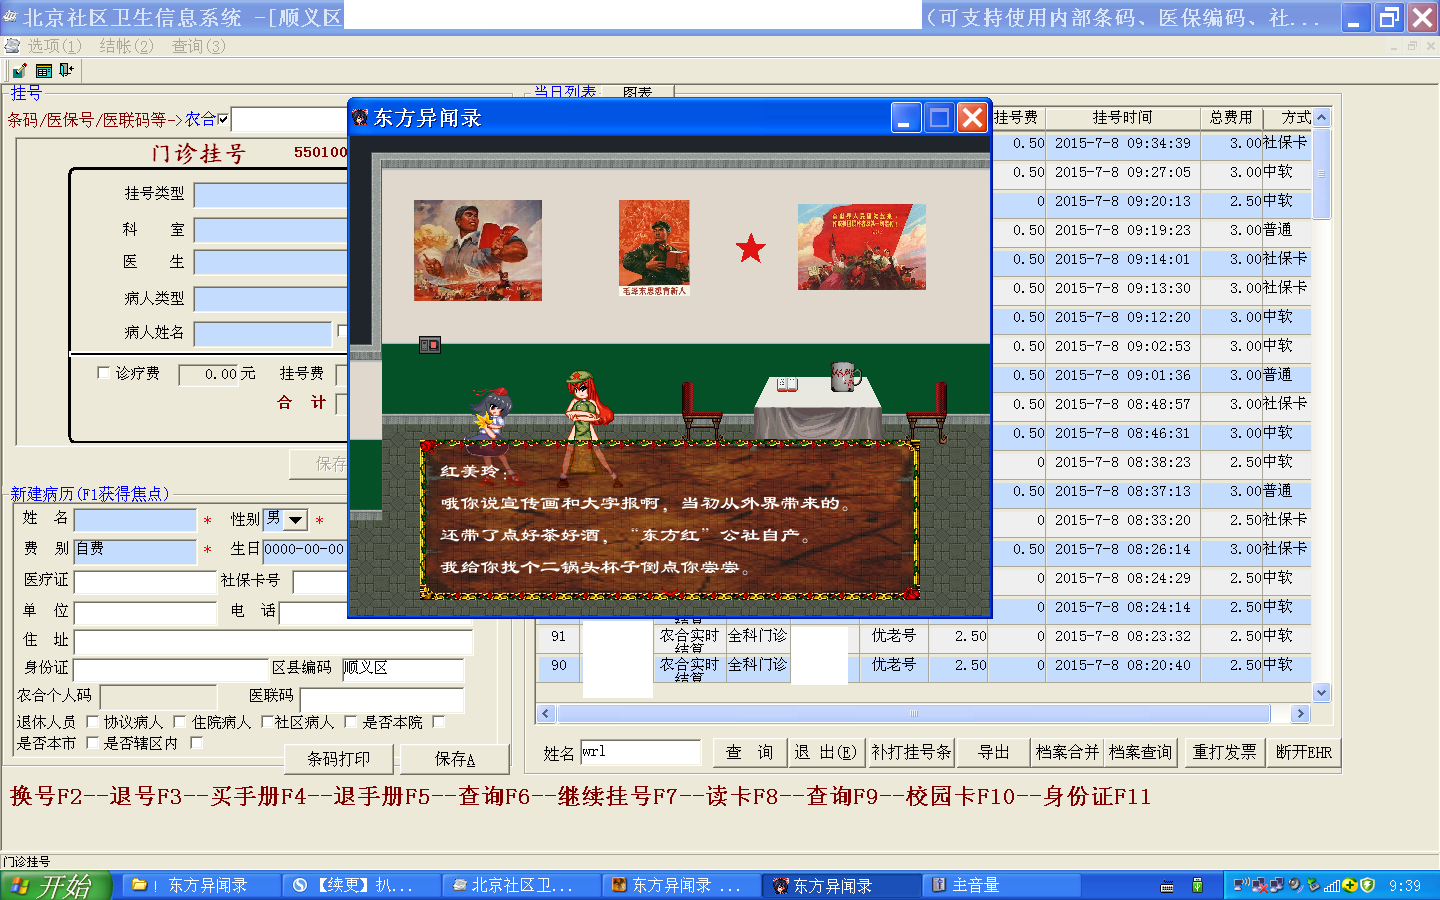Switch to the 当日列表 tab

click(565, 91)
